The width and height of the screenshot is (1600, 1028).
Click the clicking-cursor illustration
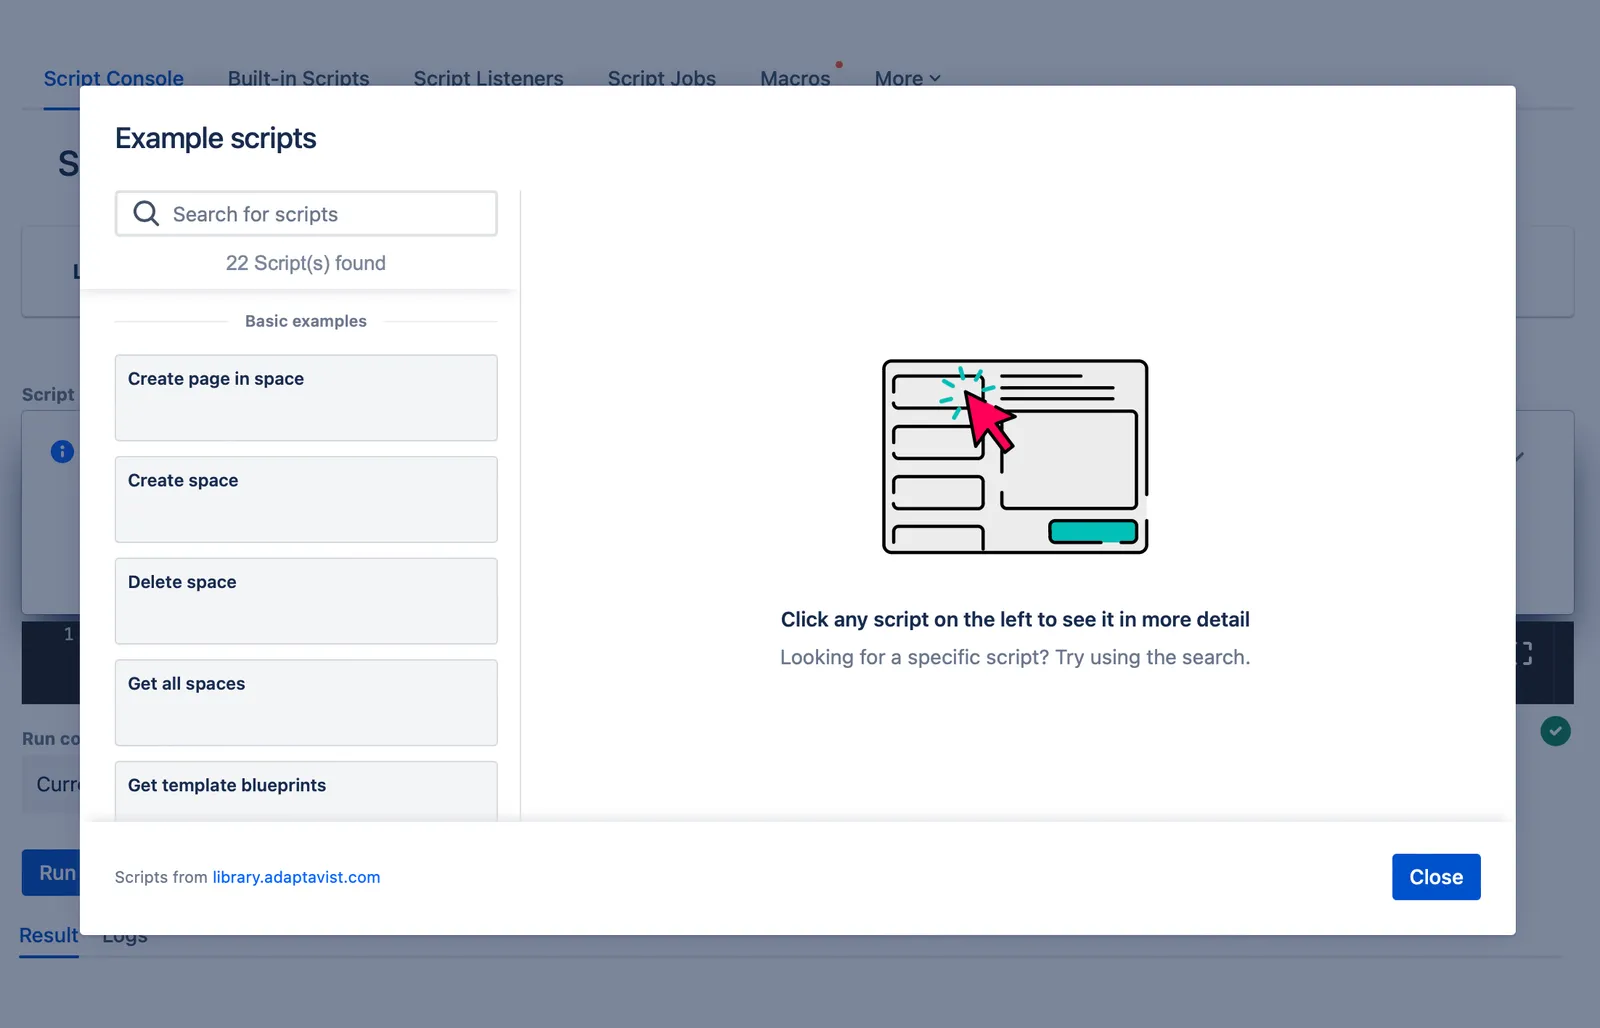[1015, 457]
